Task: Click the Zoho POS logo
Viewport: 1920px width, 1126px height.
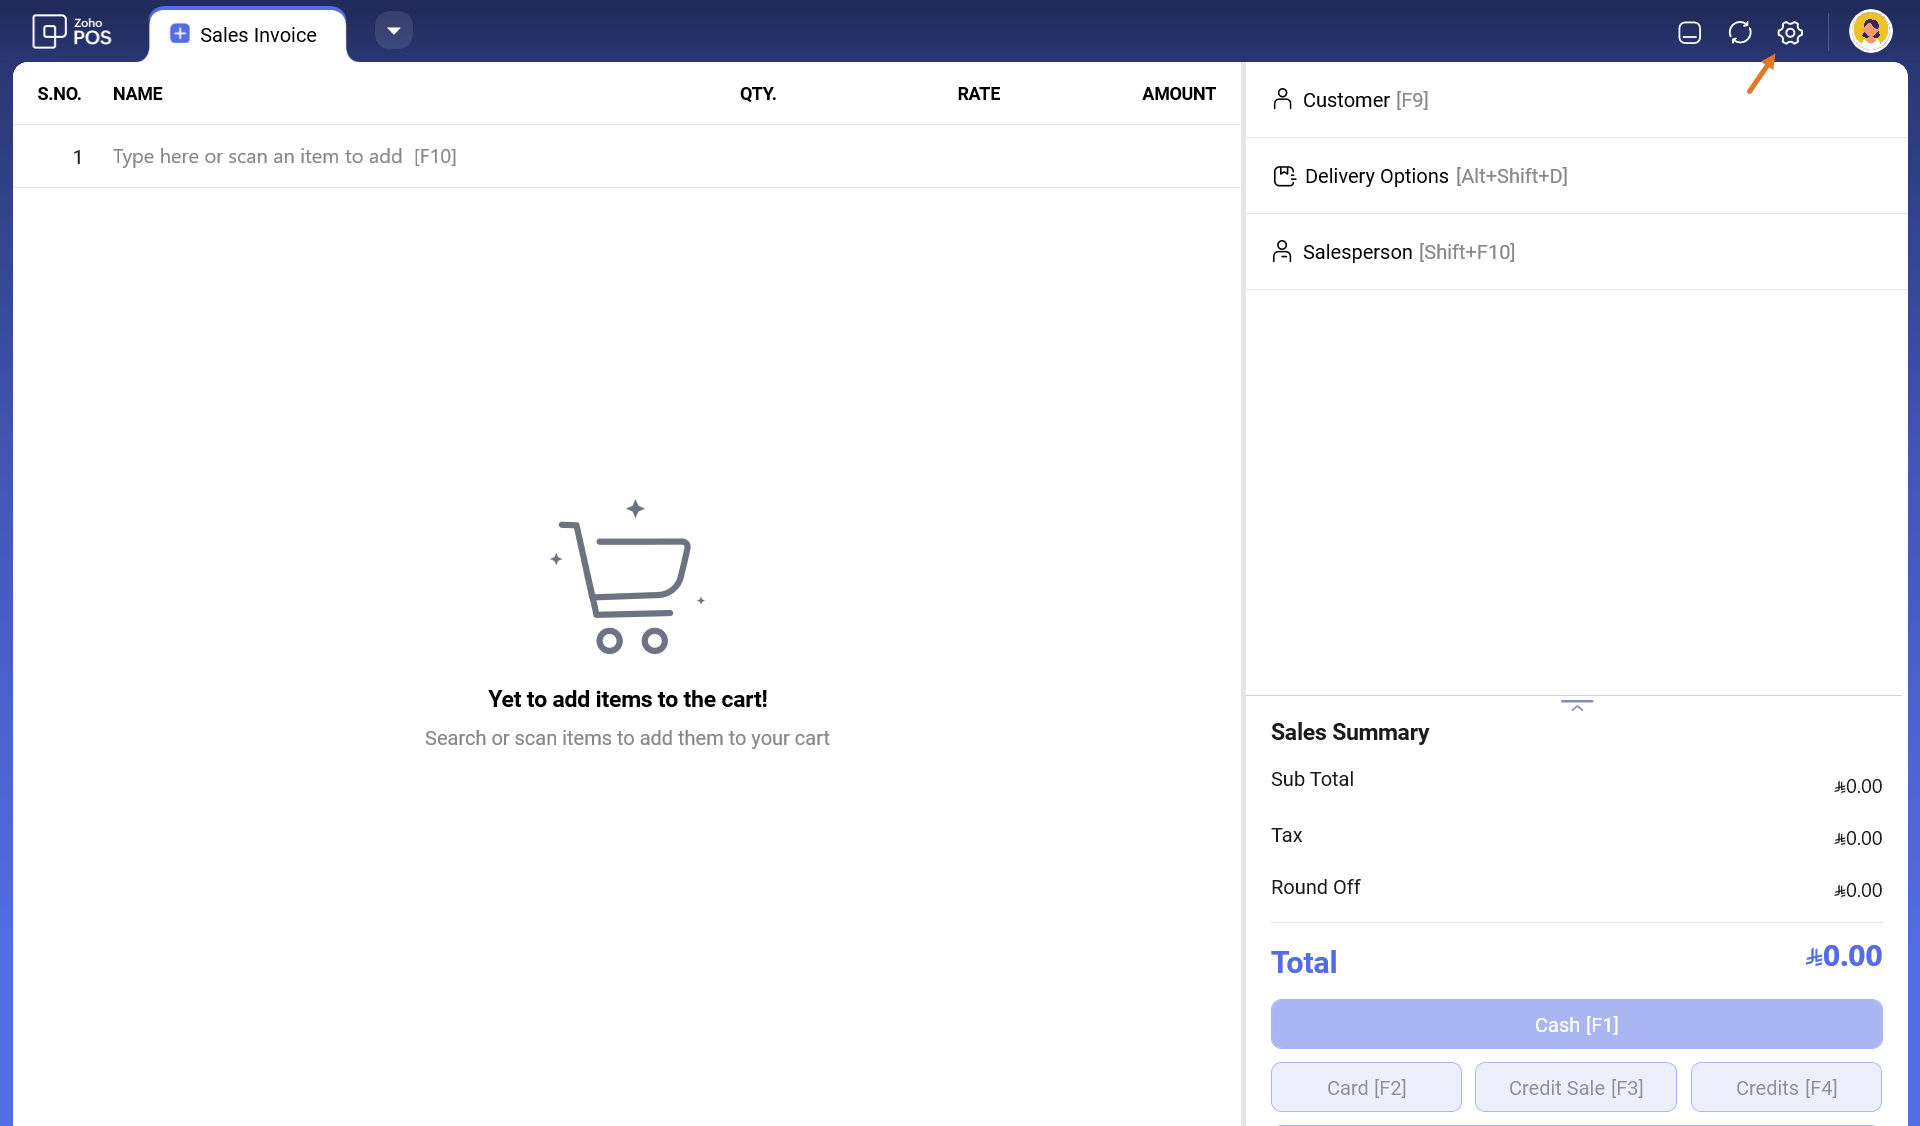Action: 72,32
